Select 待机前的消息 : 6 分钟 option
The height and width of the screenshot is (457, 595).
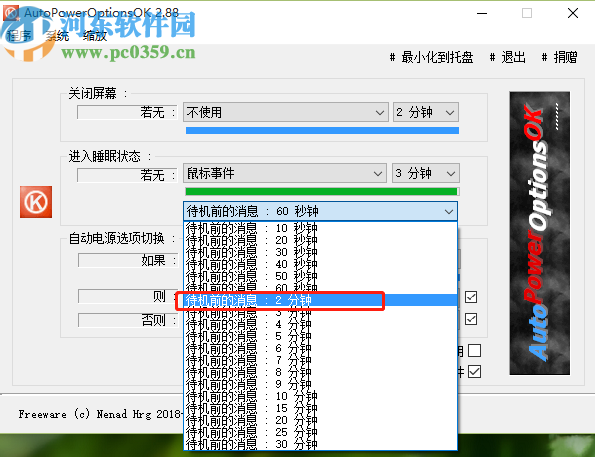click(321, 348)
